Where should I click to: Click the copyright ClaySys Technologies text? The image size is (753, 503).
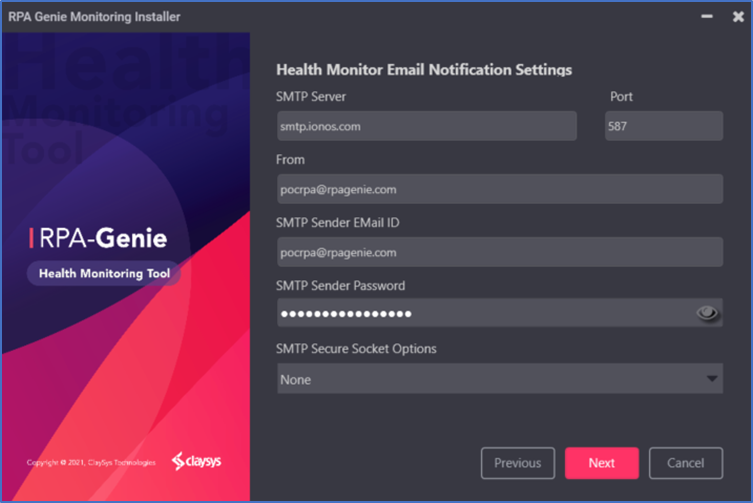(x=91, y=462)
